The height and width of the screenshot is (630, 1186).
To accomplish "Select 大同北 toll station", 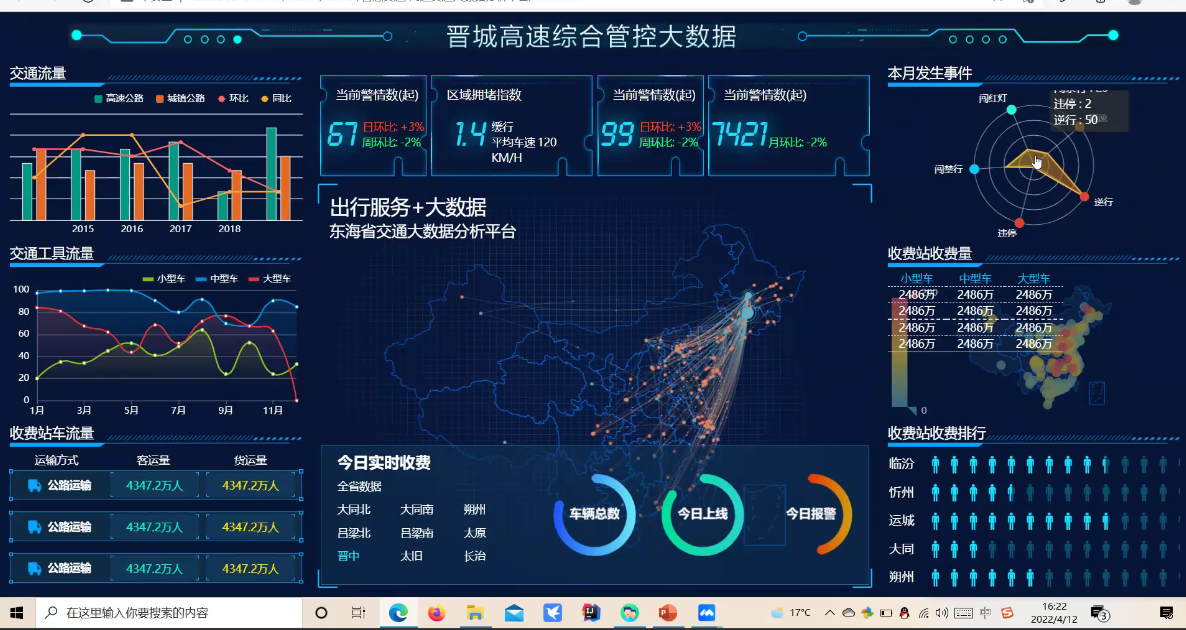I will [354, 510].
